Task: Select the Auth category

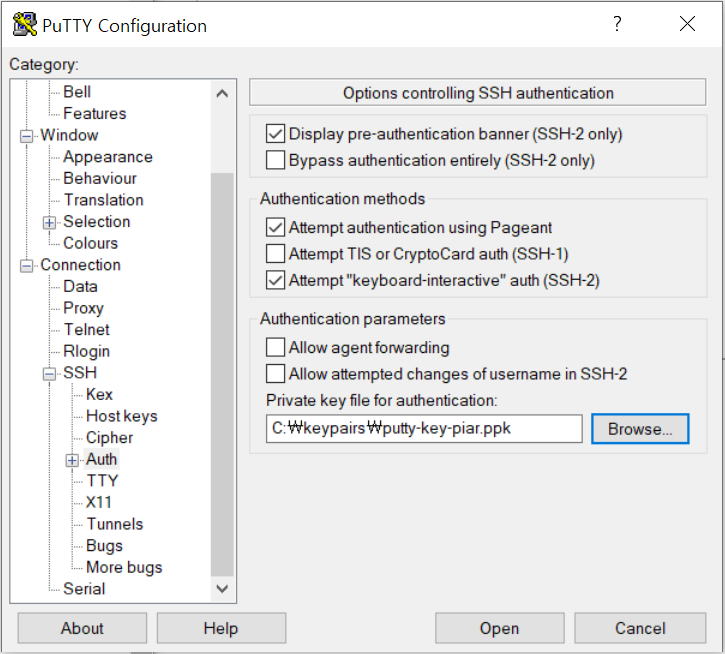Action: (101, 459)
